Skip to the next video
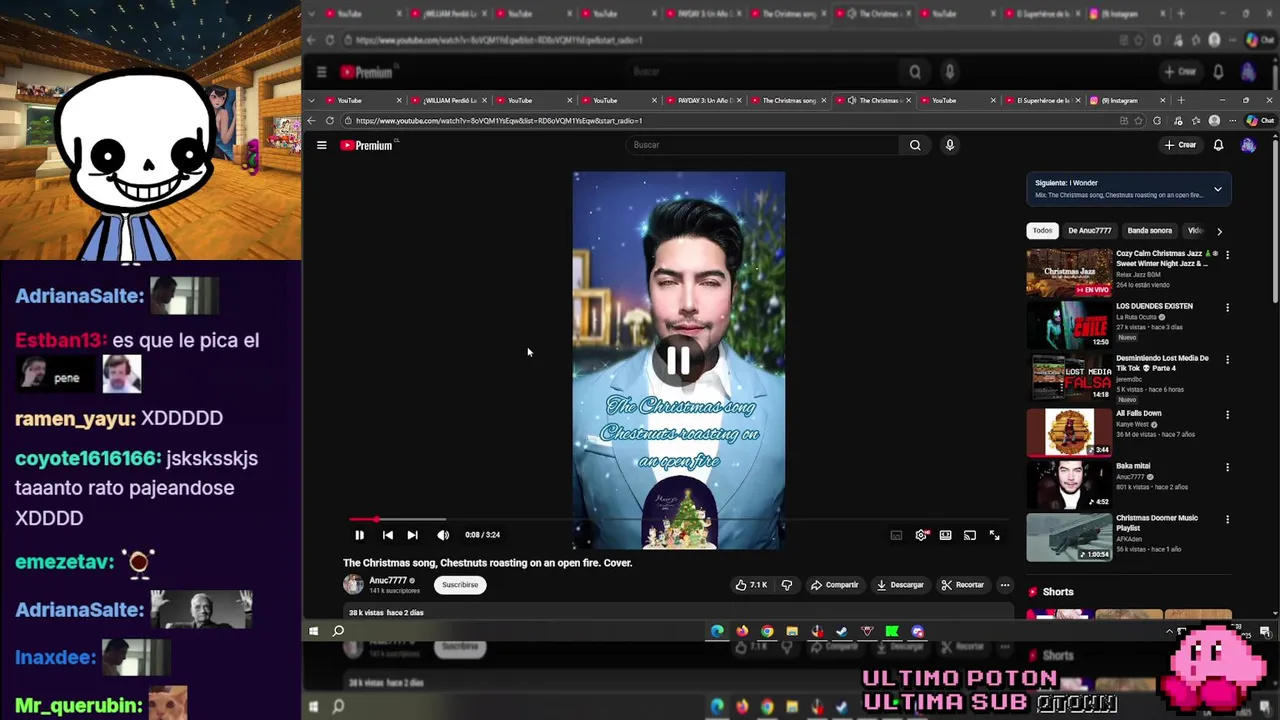The width and height of the screenshot is (1280, 720). click(412, 535)
